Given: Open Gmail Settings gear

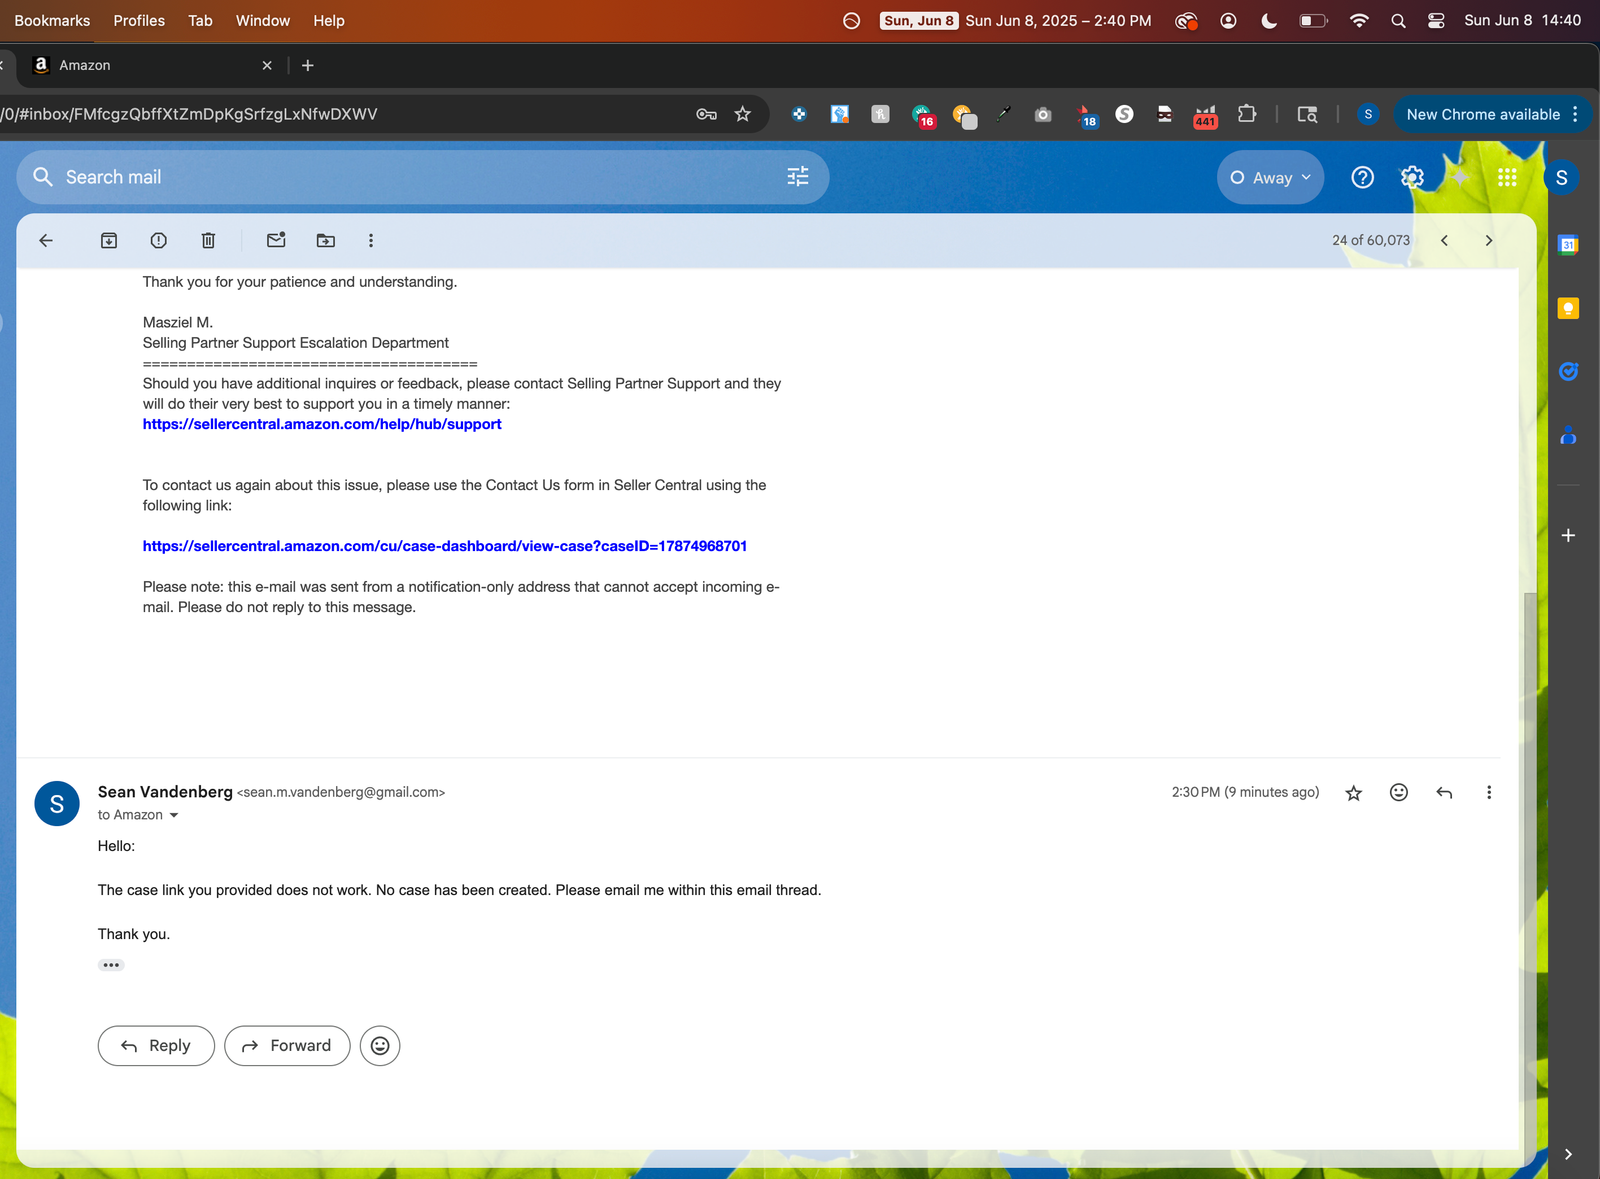Looking at the screenshot, I should [1412, 177].
